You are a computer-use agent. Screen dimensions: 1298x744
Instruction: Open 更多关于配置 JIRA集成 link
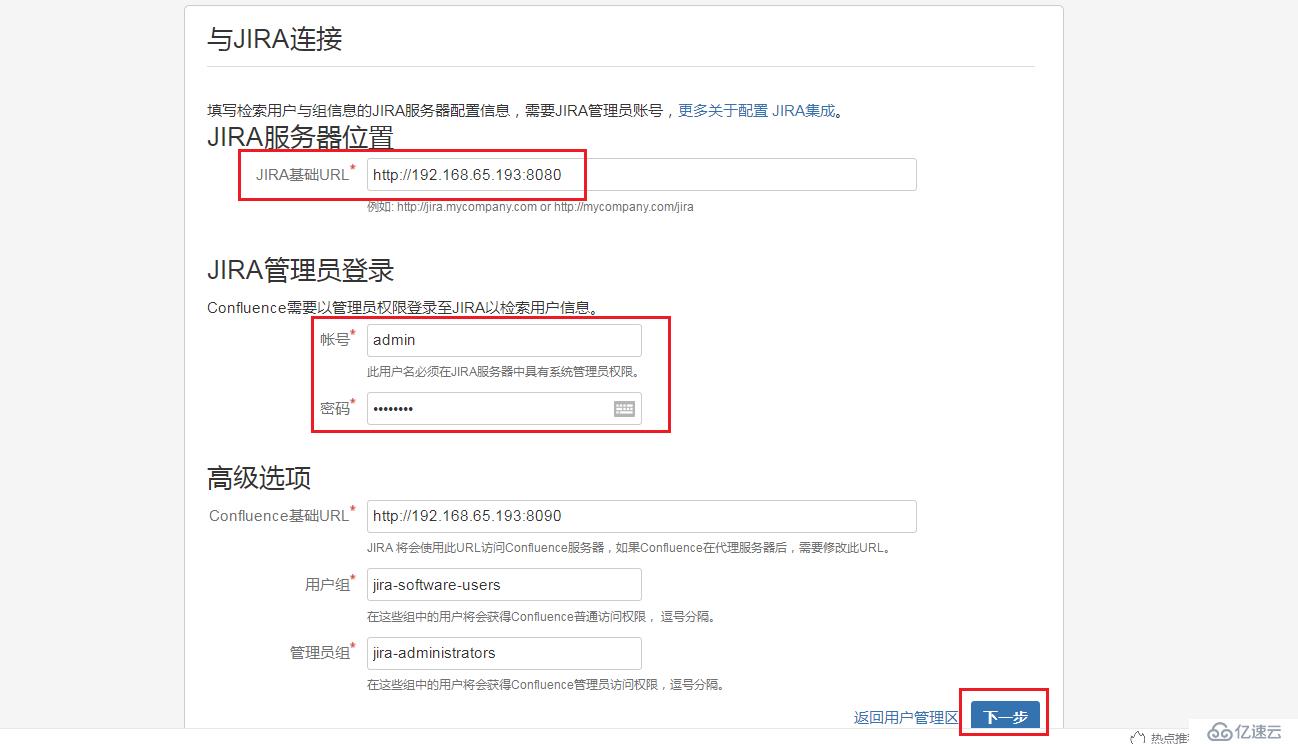[757, 111]
